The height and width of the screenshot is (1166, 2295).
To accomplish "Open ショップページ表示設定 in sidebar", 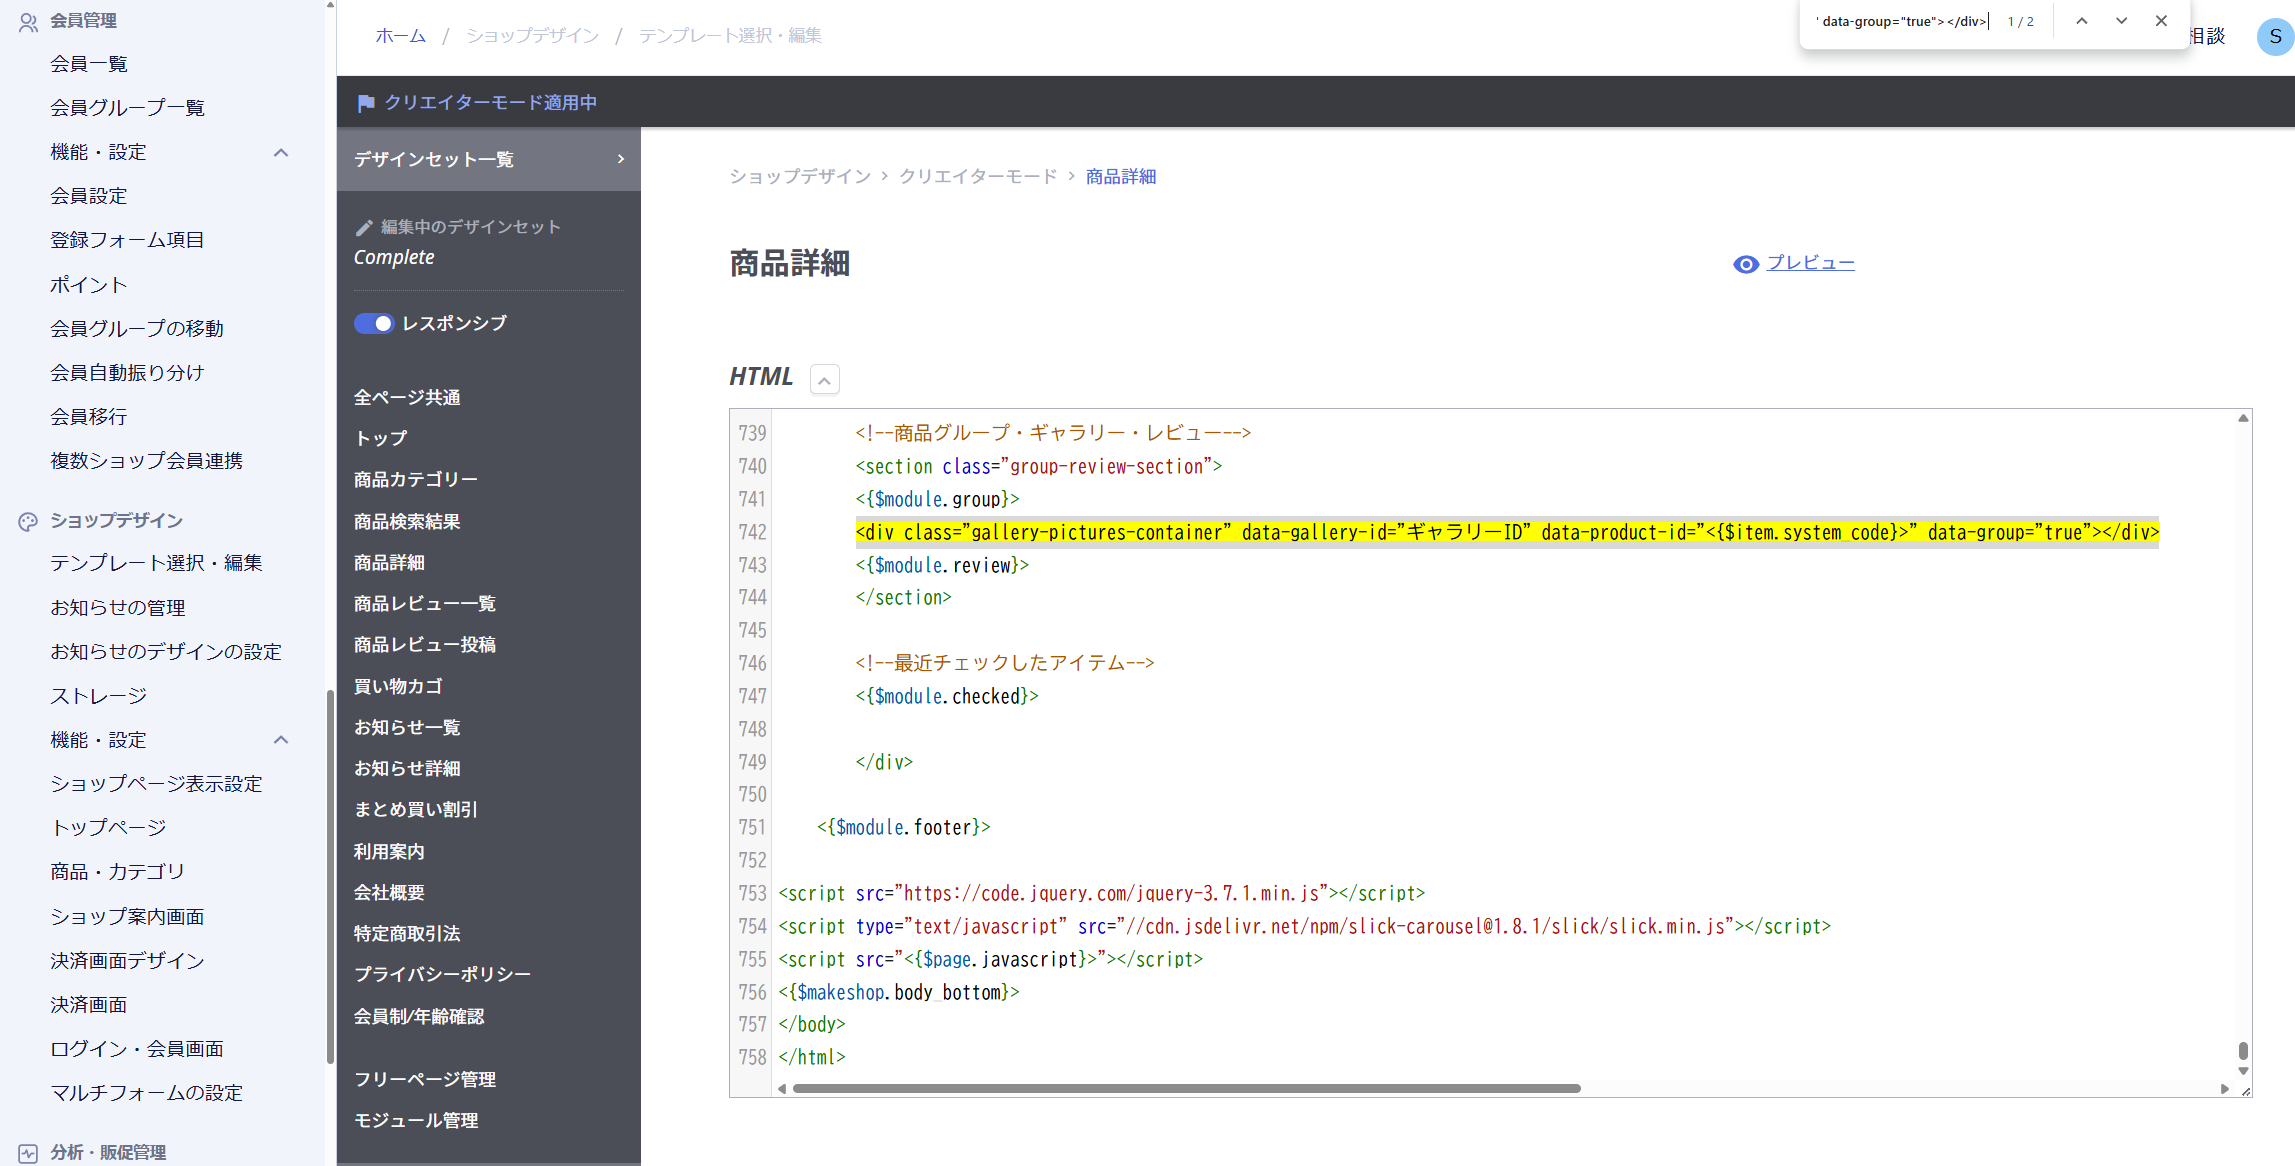I will (157, 784).
